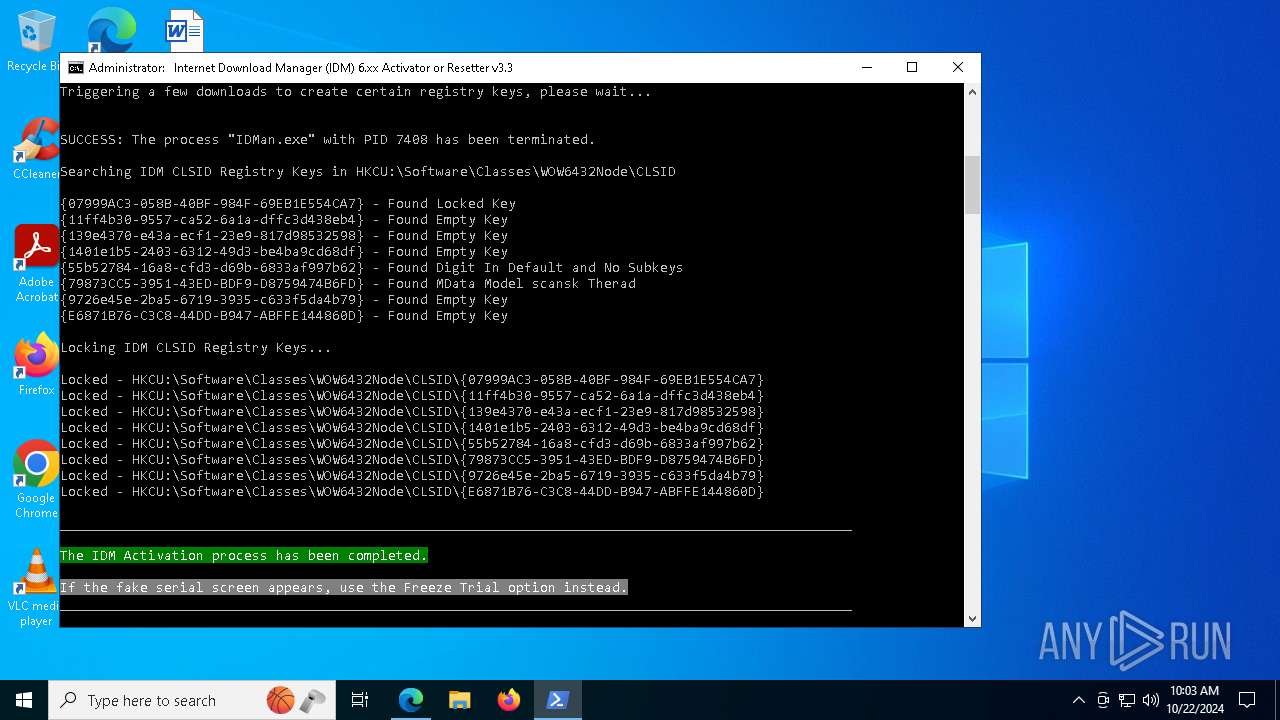1280x720 pixels.
Task: Open the clock showing 10:03 AM
Action: pyautogui.click(x=1194, y=699)
